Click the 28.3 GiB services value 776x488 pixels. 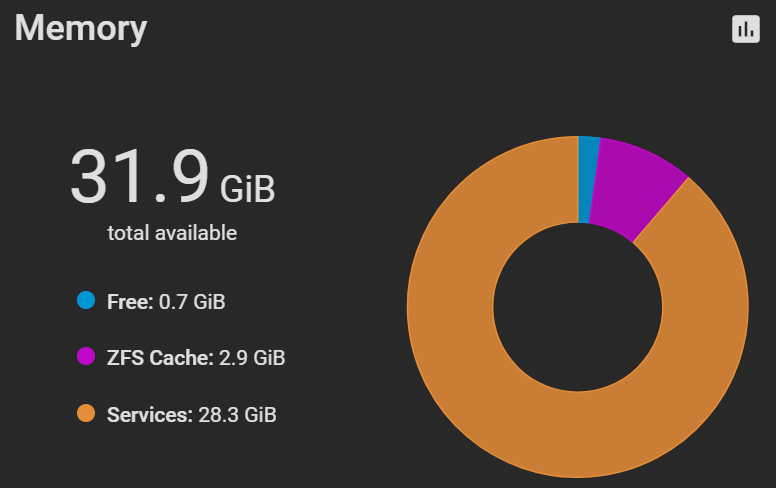(237, 415)
